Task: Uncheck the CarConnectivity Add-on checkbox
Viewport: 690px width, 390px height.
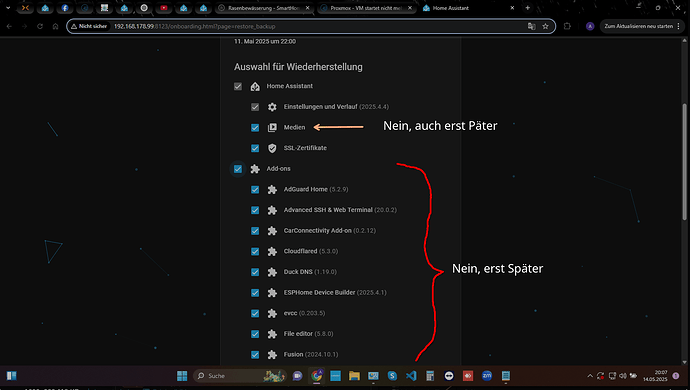Action: coord(255,231)
